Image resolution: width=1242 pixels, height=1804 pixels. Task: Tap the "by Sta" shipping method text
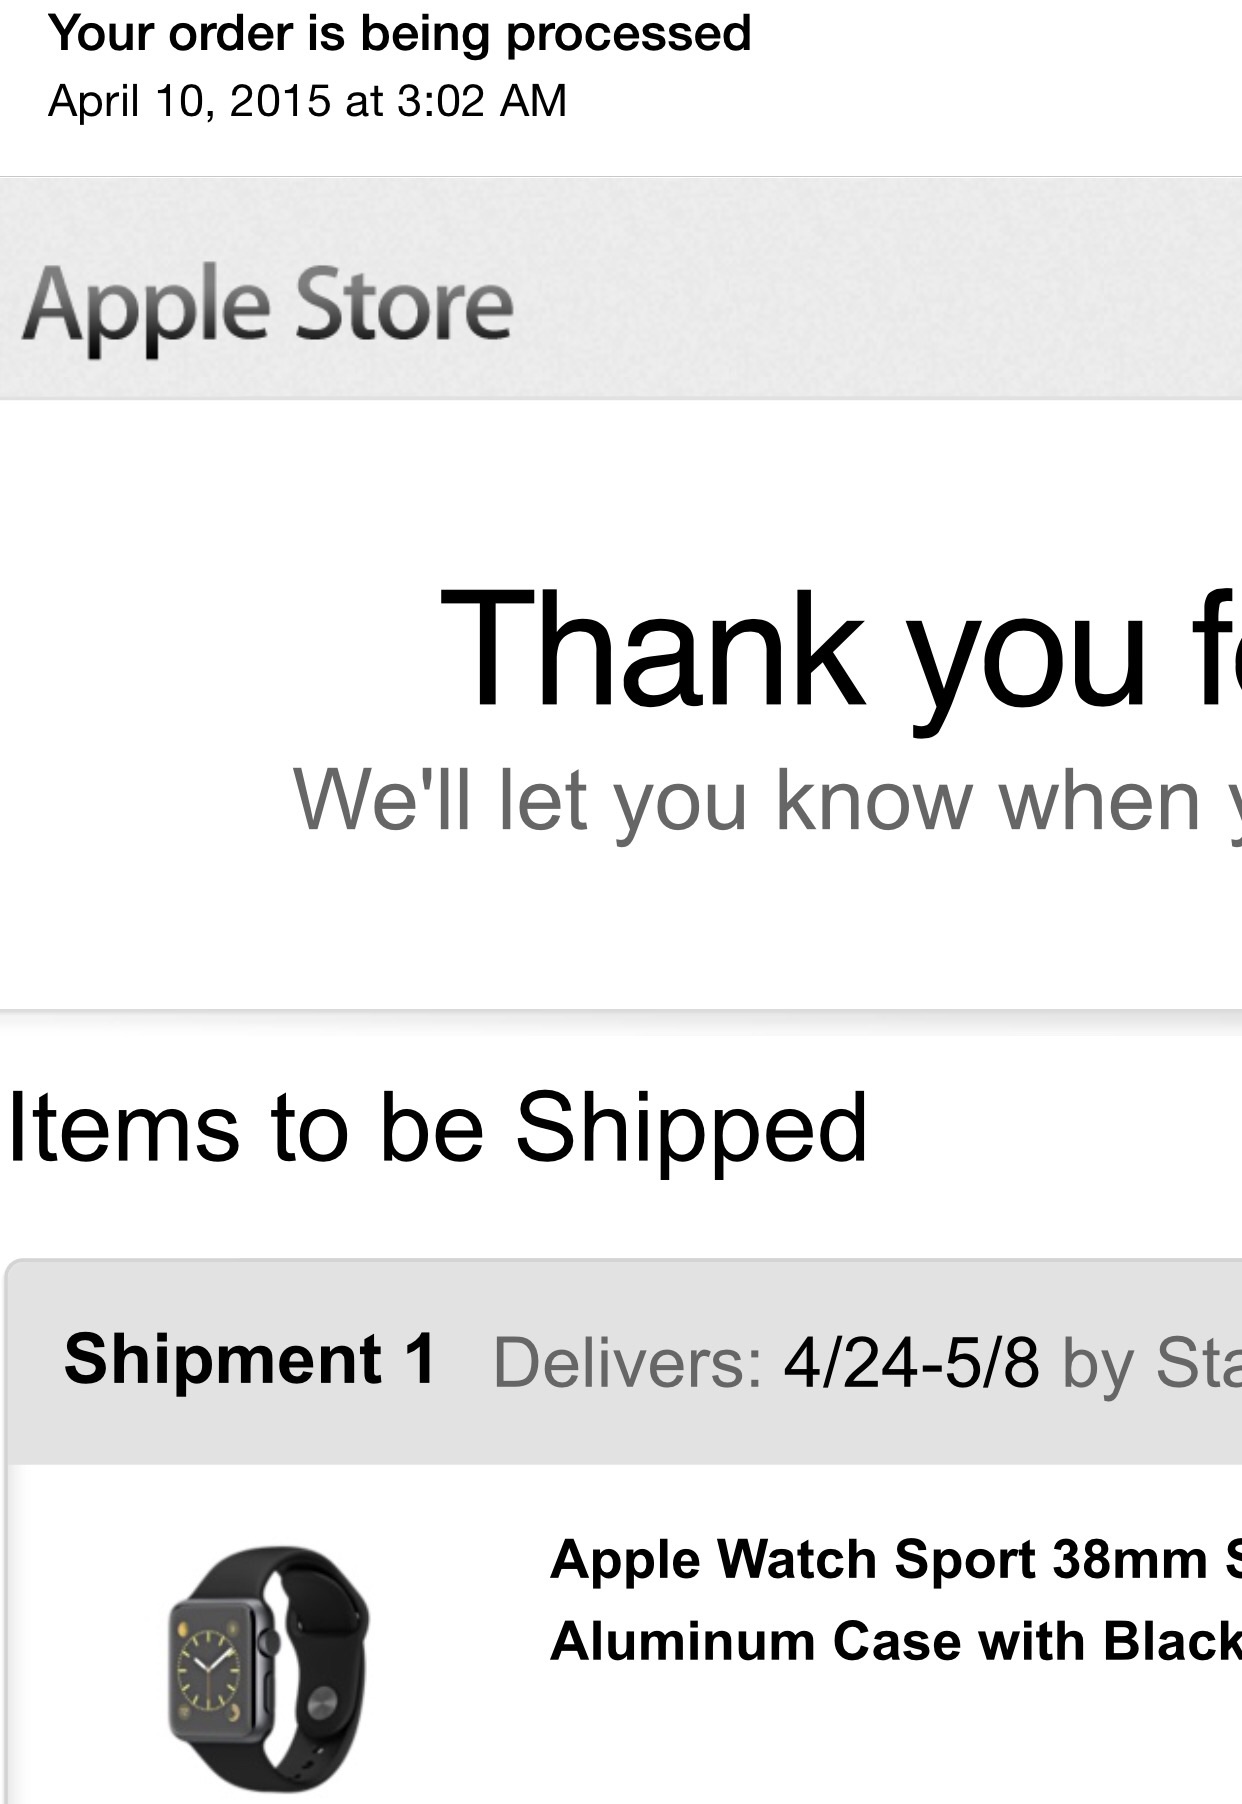1152,1363
